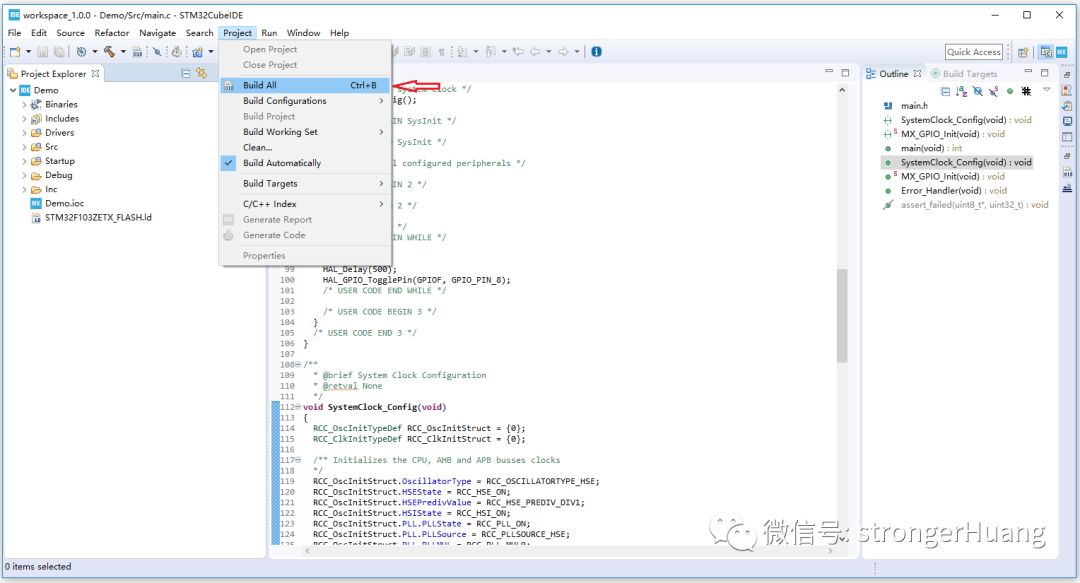Expand the Binaries tree node
This screenshot has height=583, width=1080.
click(24, 105)
